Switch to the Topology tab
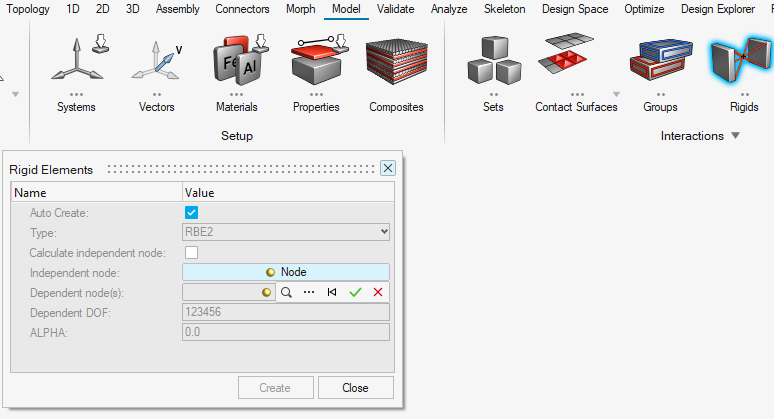 [x=28, y=9]
